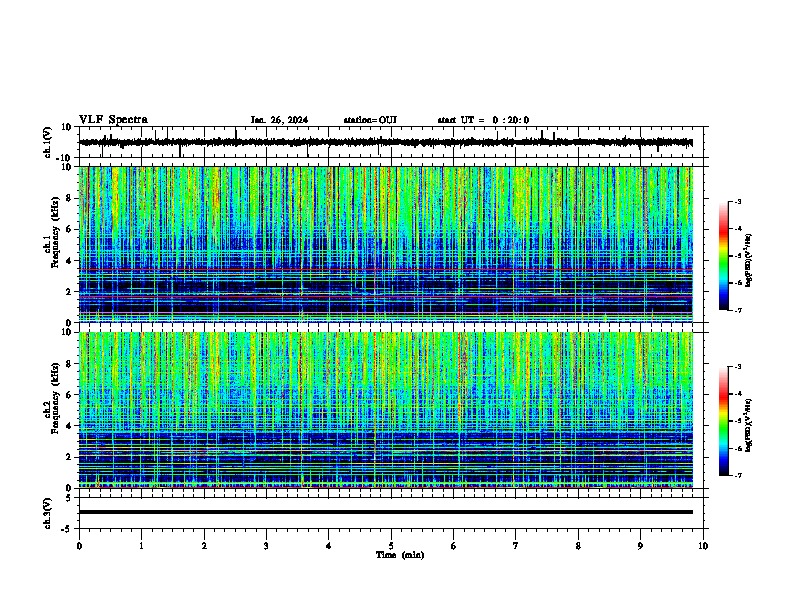Click the "-7" label below ch.2 color bar

tap(737, 475)
